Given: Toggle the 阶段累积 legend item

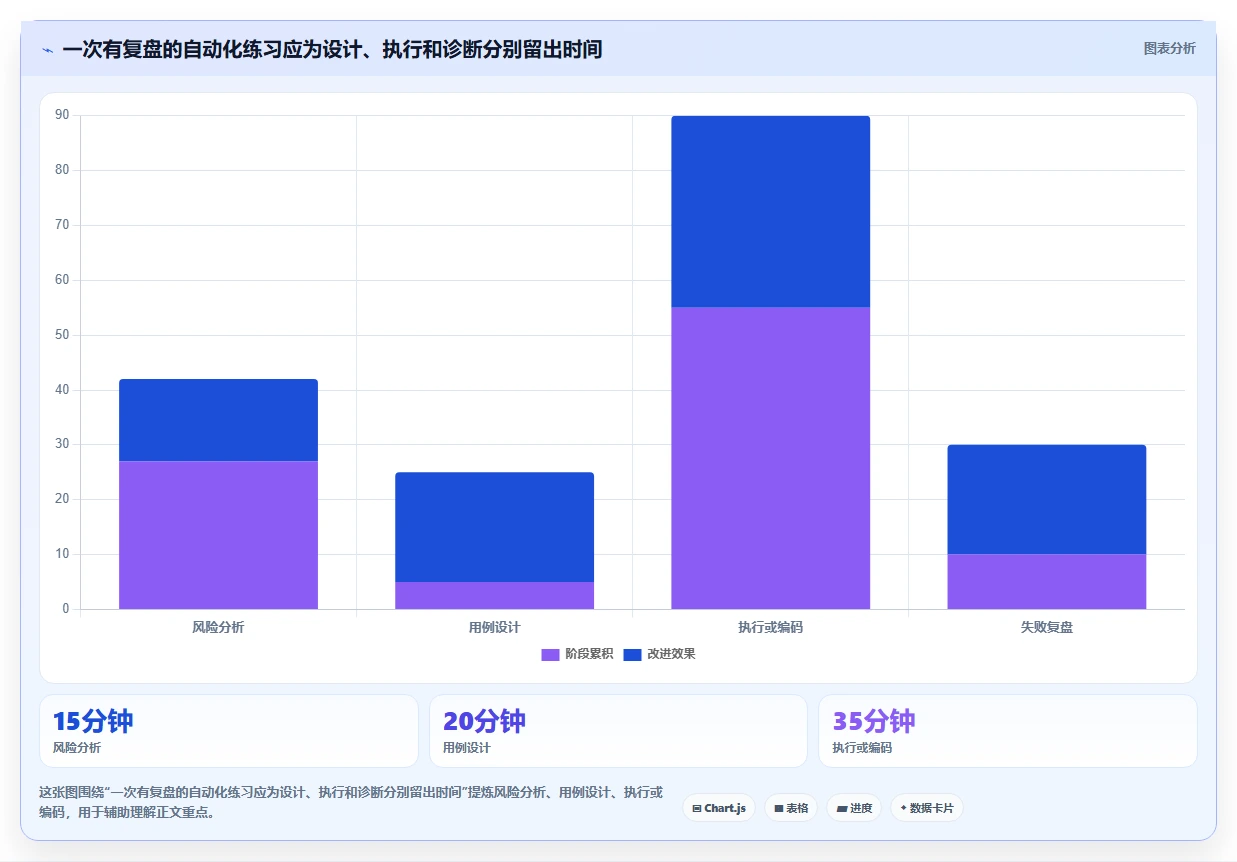Looking at the screenshot, I should point(577,654).
